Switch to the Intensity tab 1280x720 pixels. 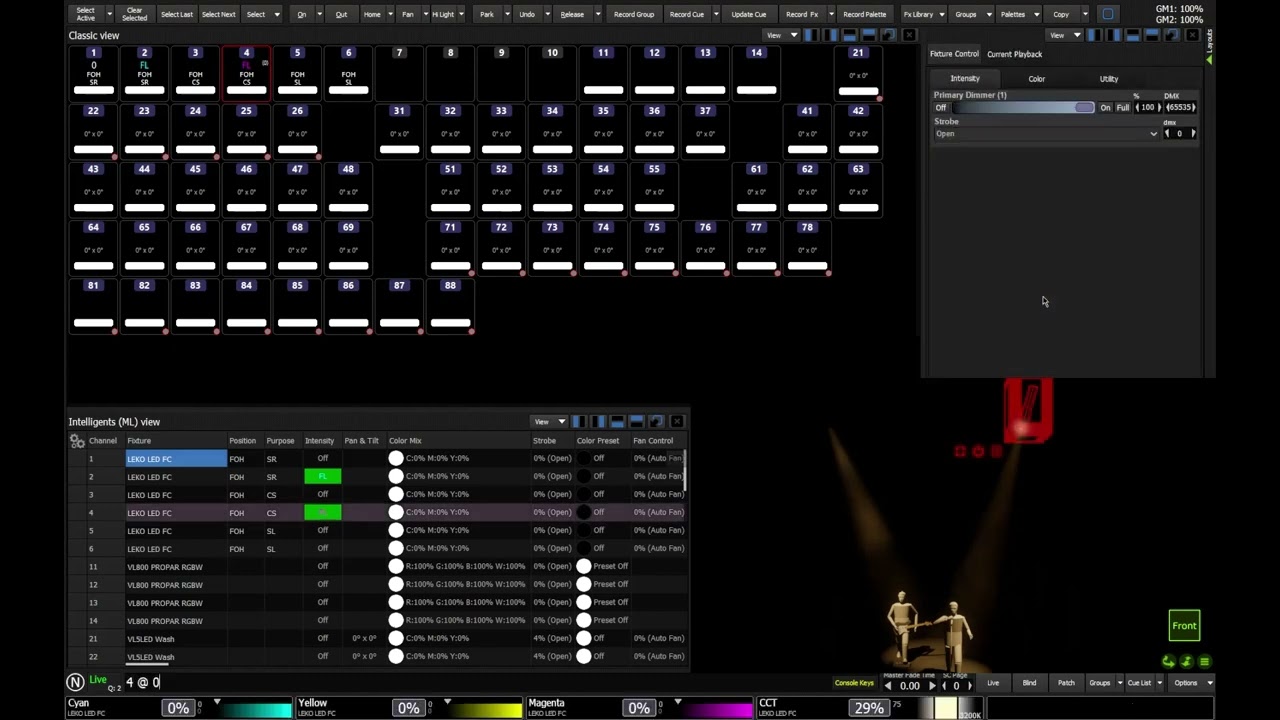pyautogui.click(x=965, y=78)
